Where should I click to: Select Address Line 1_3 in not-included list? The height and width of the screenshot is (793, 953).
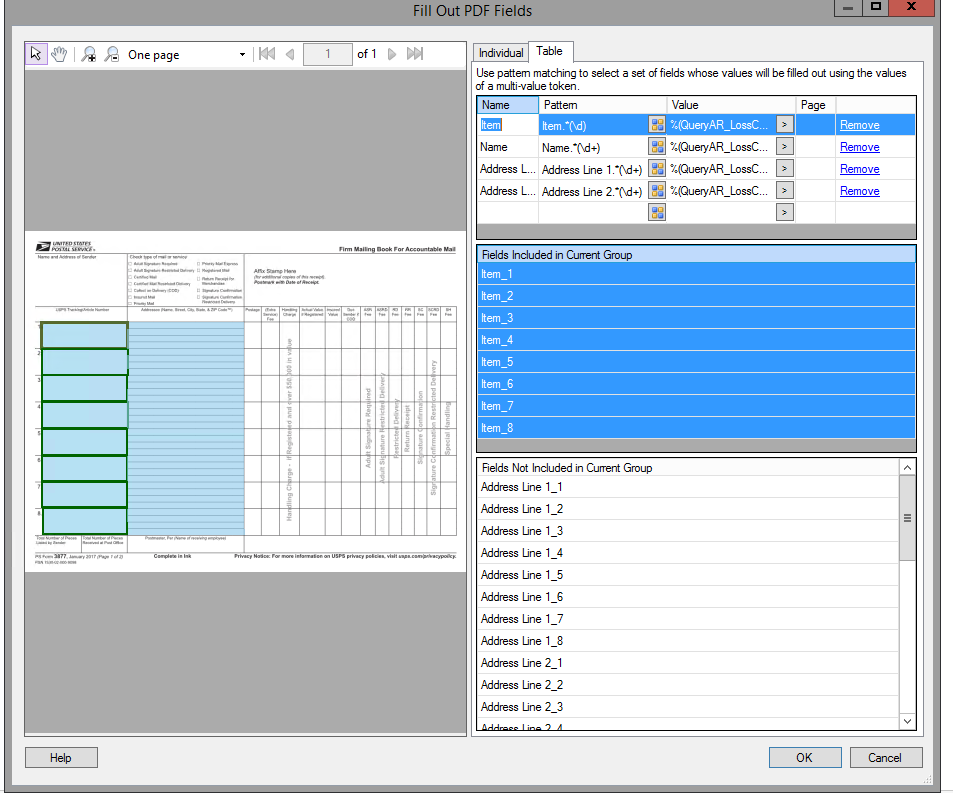(x=521, y=531)
